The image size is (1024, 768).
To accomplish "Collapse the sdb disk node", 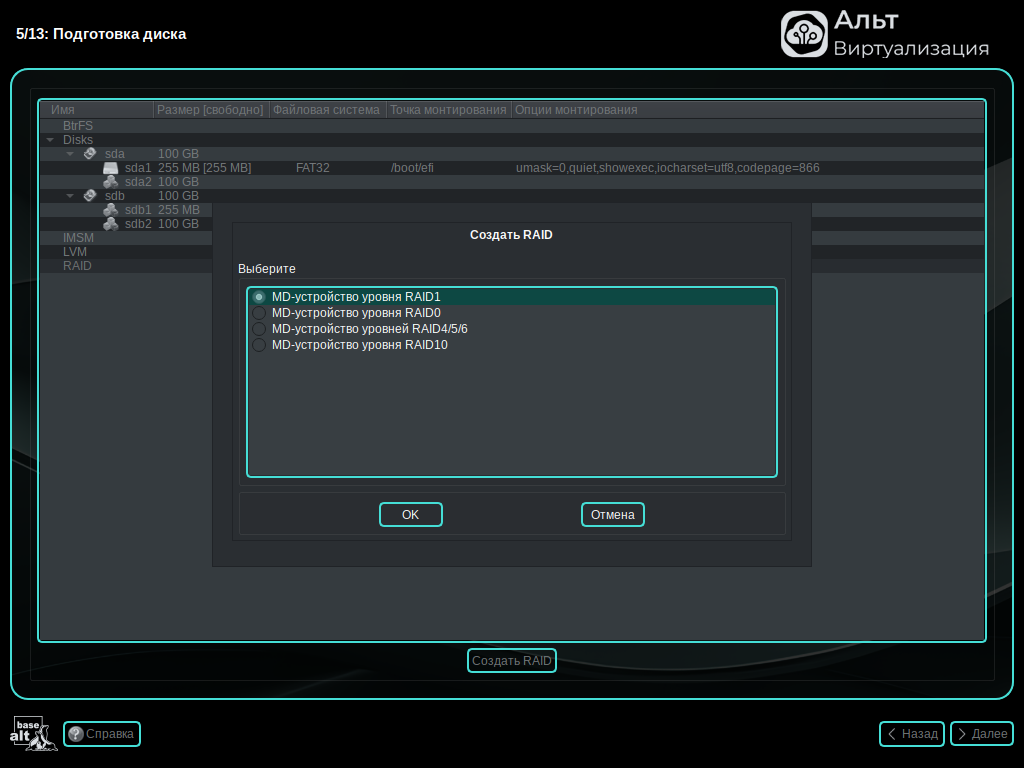I will tap(70, 195).
